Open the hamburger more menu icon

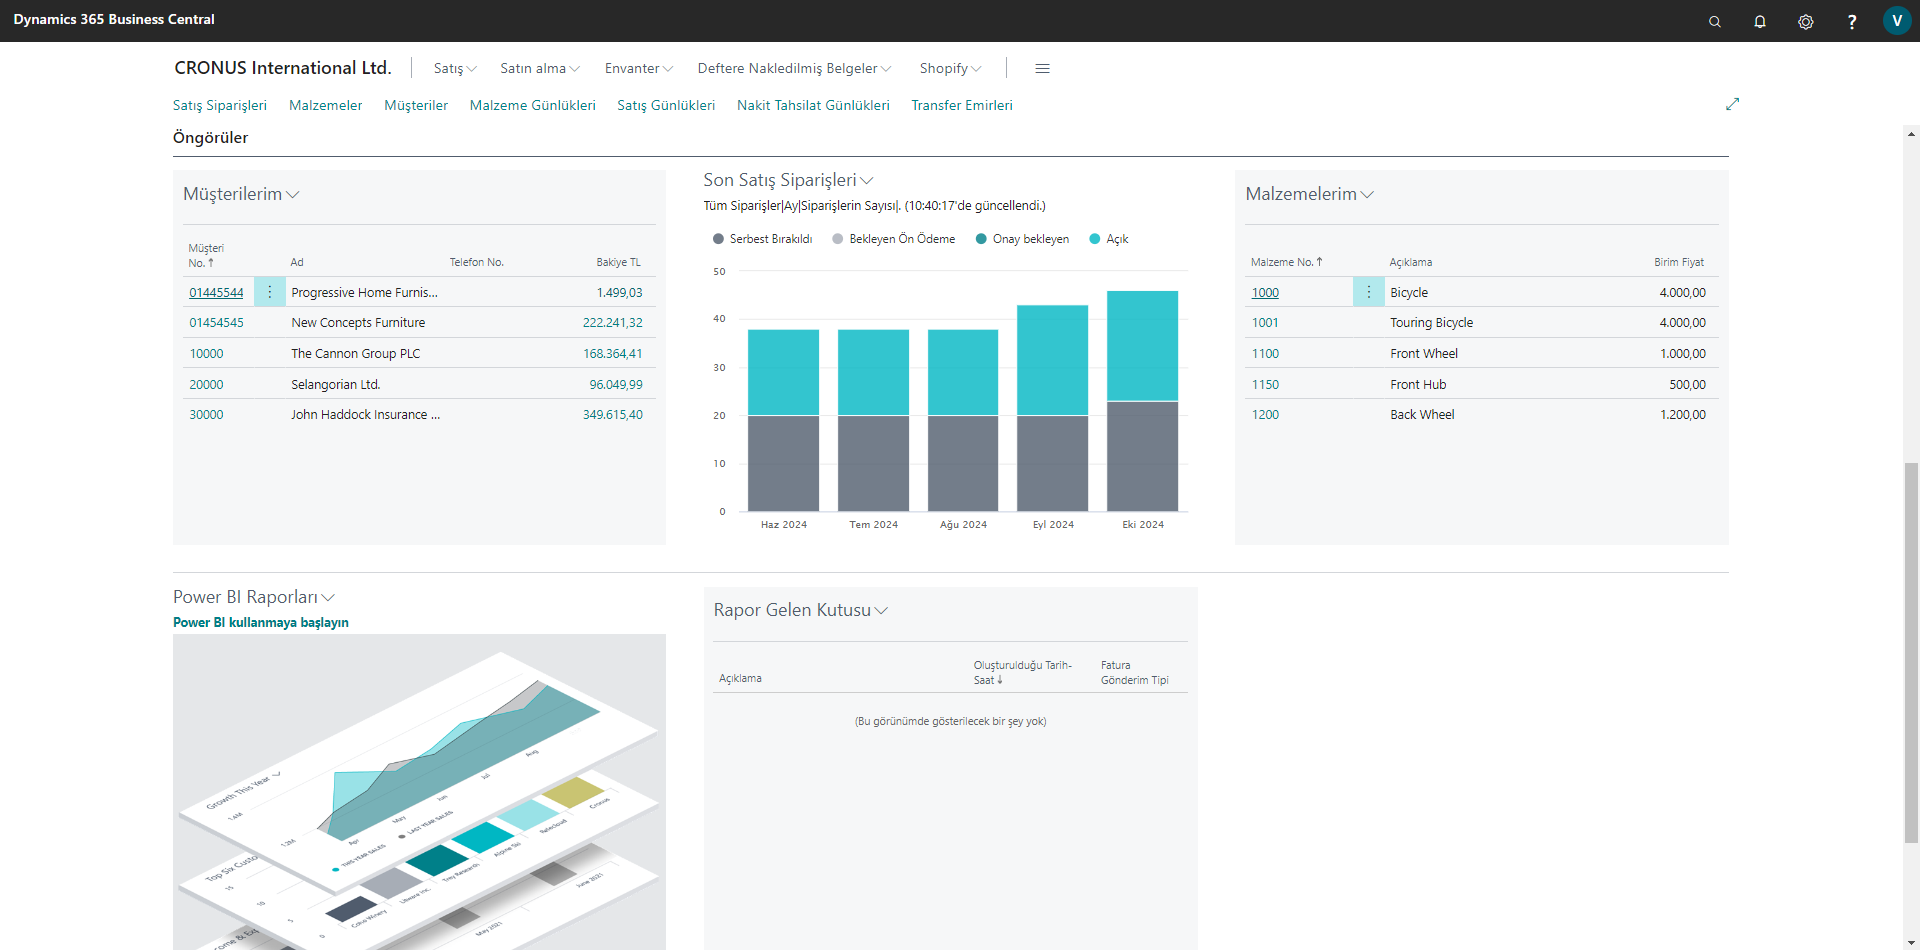[x=1042, y=68]
